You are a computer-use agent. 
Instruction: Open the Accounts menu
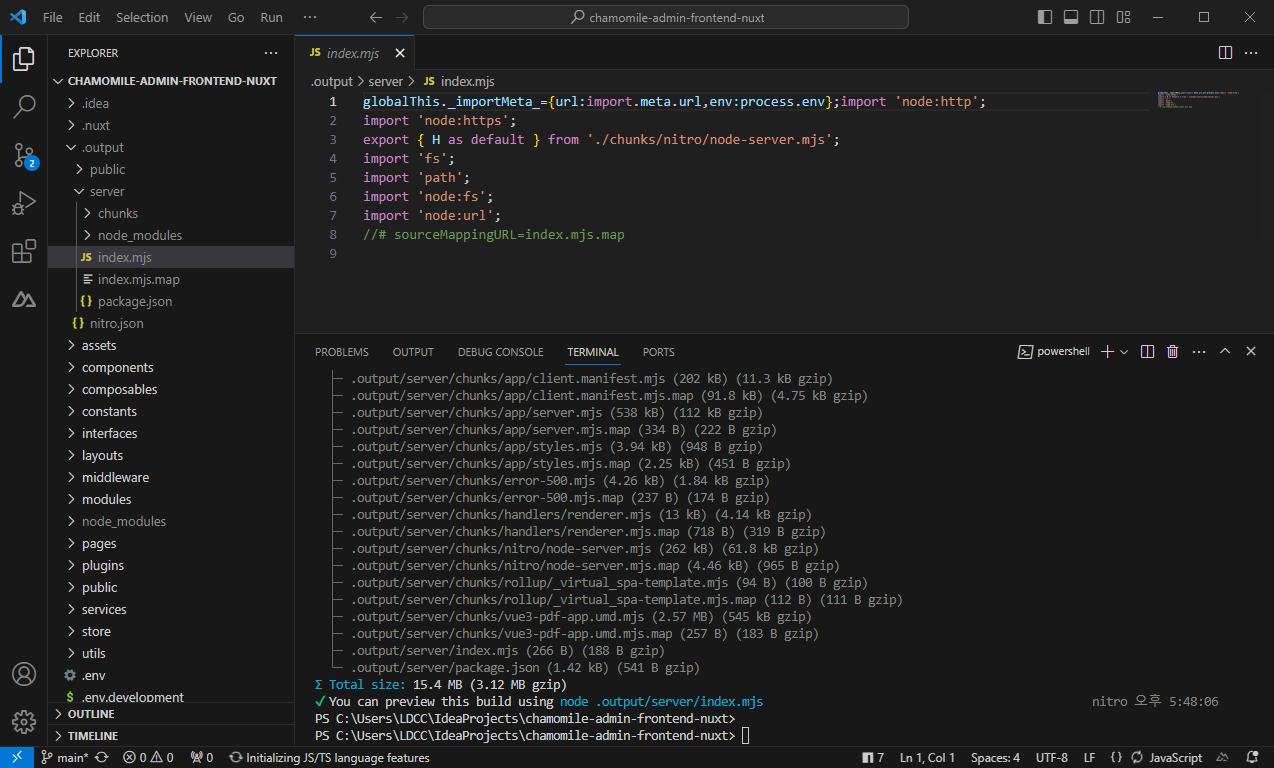pyautogui.click(x=24, y=674)
